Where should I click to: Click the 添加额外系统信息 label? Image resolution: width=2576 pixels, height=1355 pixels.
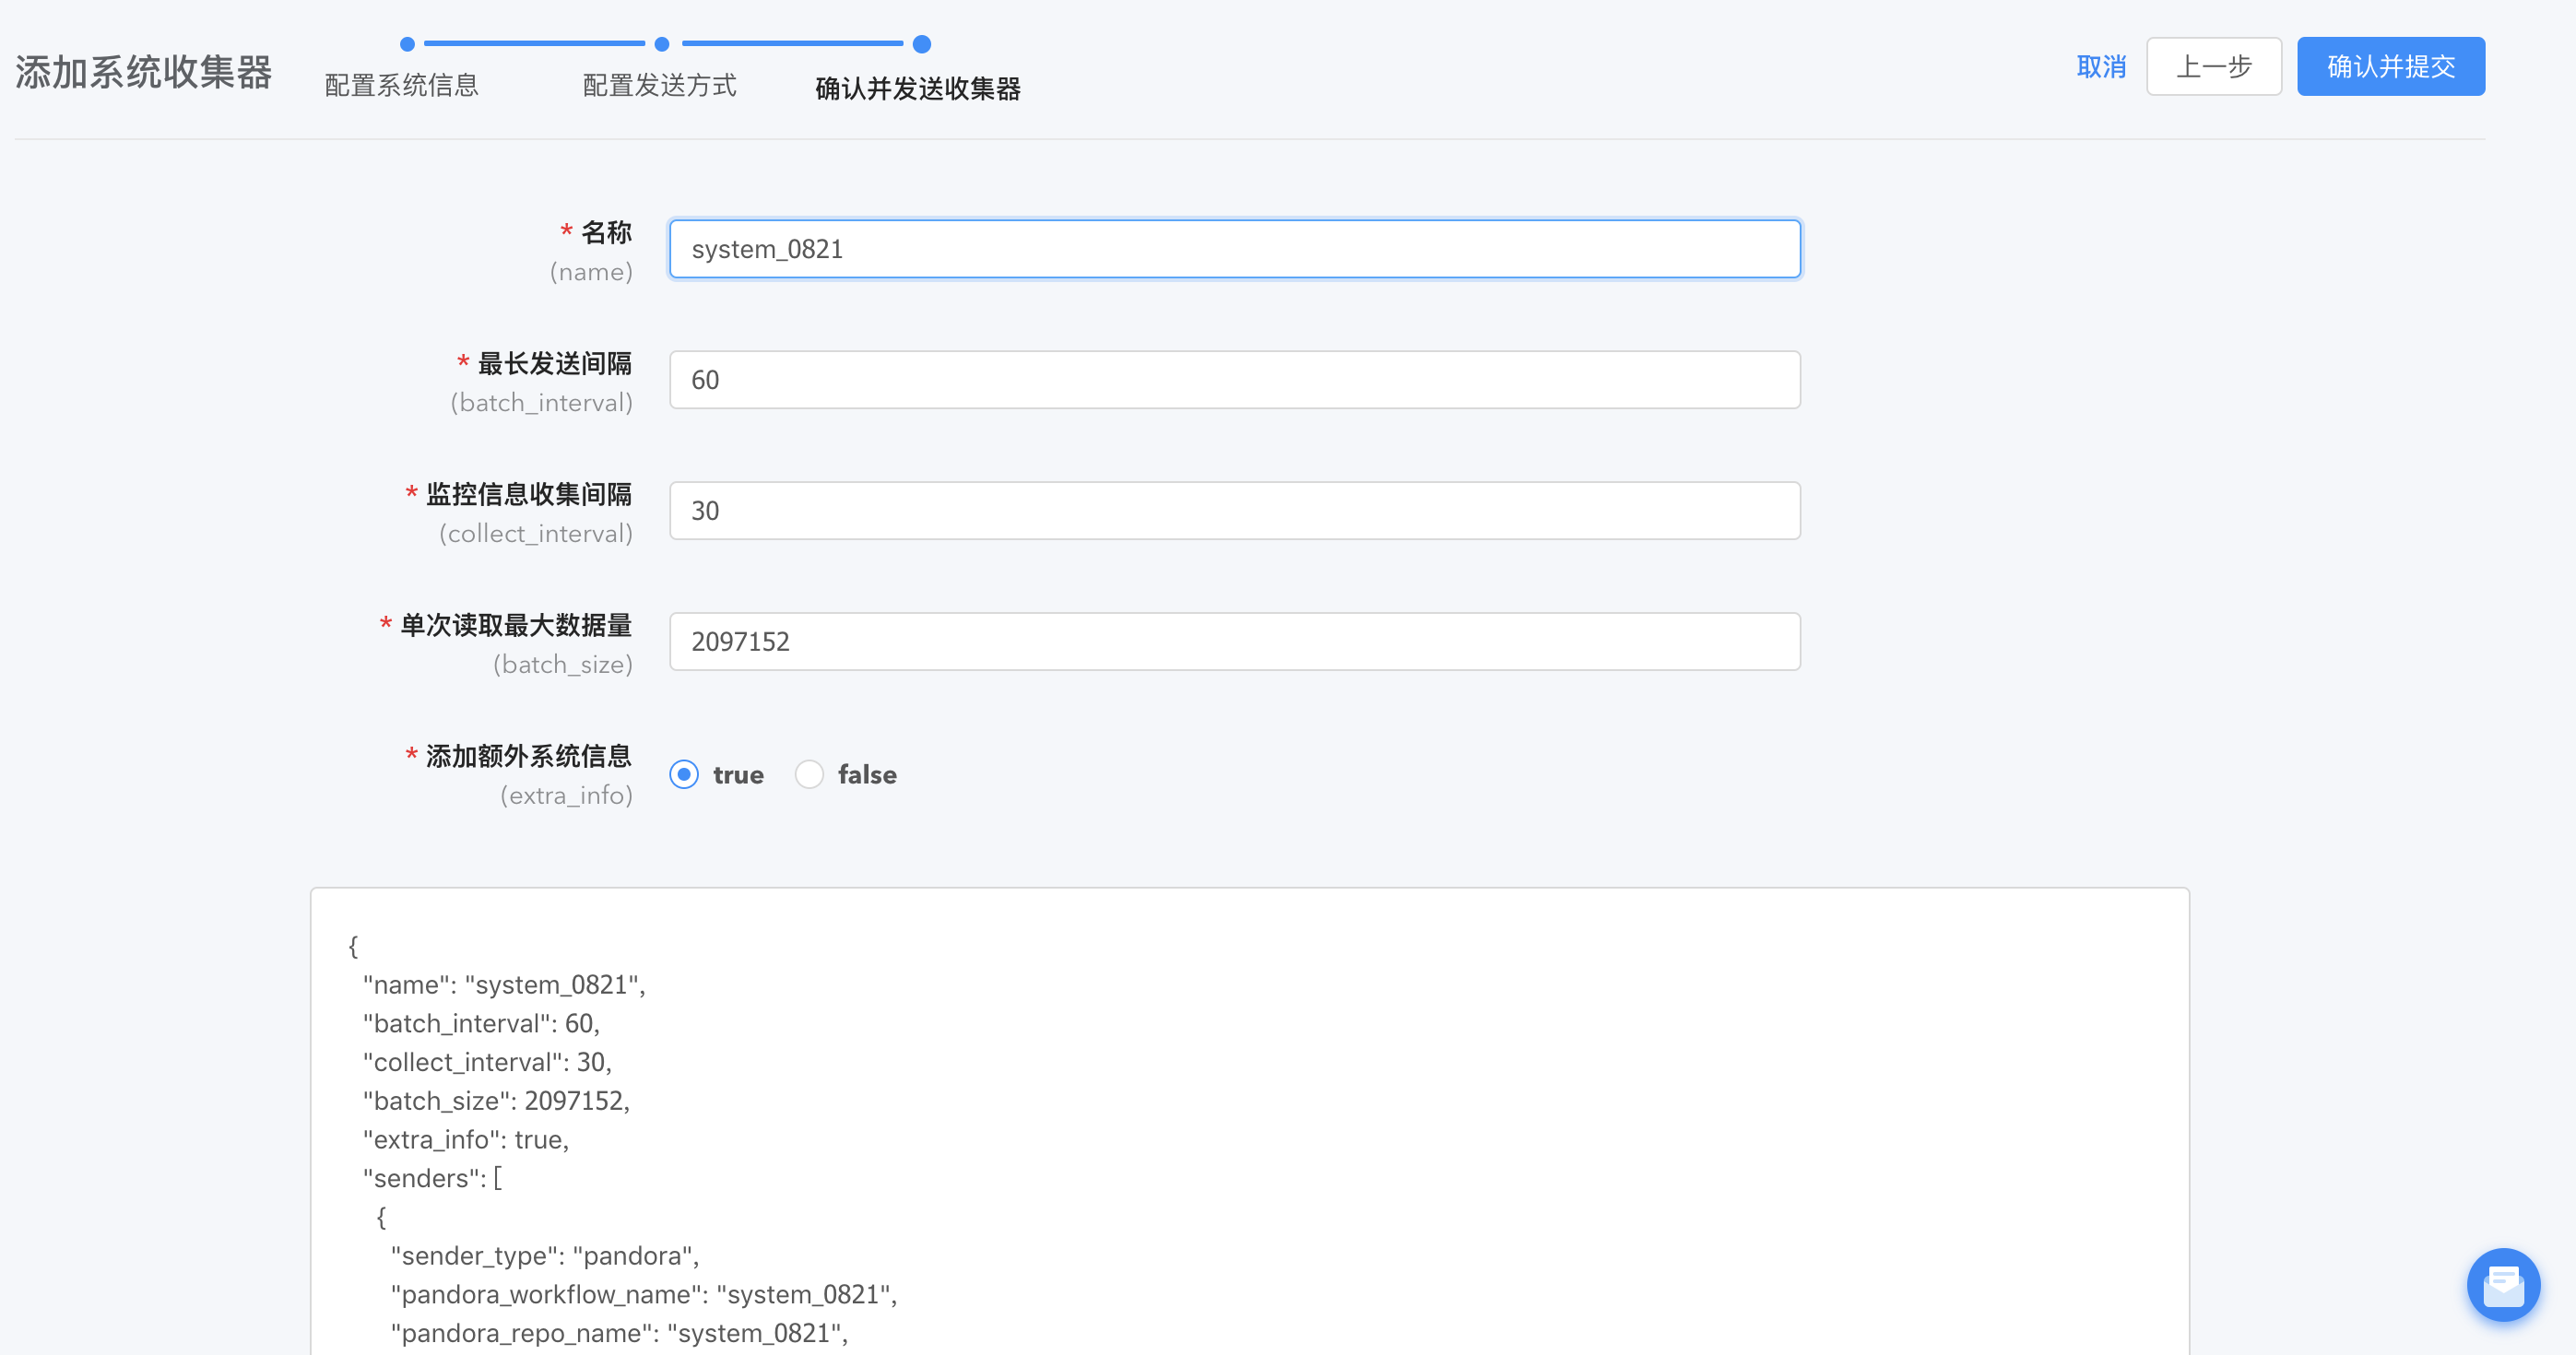(x=529, y=756)
